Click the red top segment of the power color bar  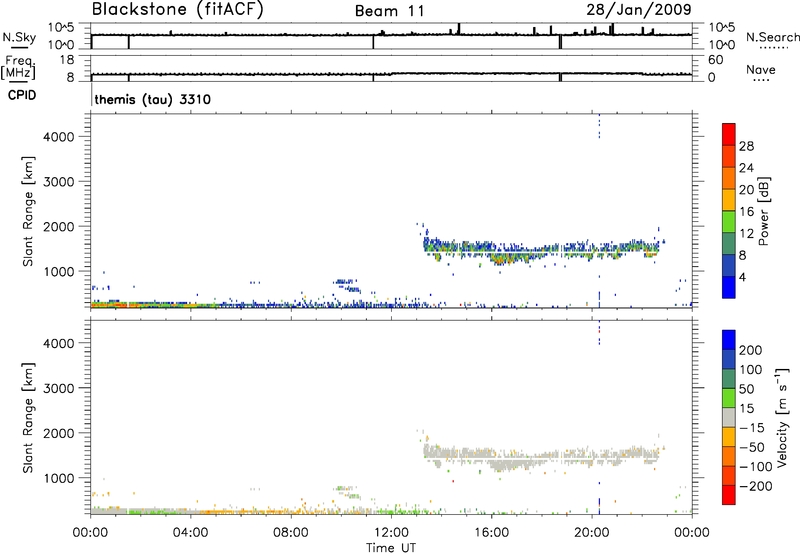pos(729,134)
